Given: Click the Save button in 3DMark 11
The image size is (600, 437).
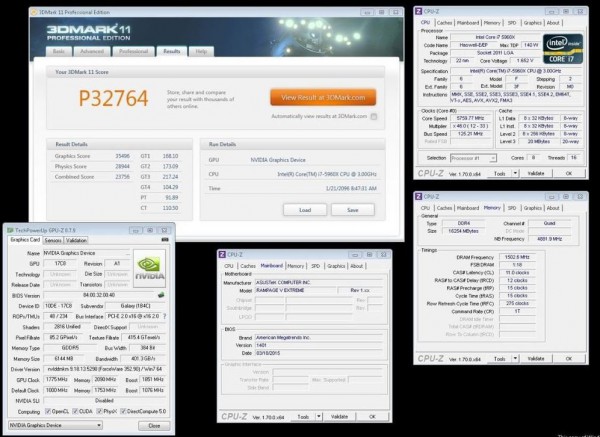Looking at the screenshot, I should click(352, 210).
